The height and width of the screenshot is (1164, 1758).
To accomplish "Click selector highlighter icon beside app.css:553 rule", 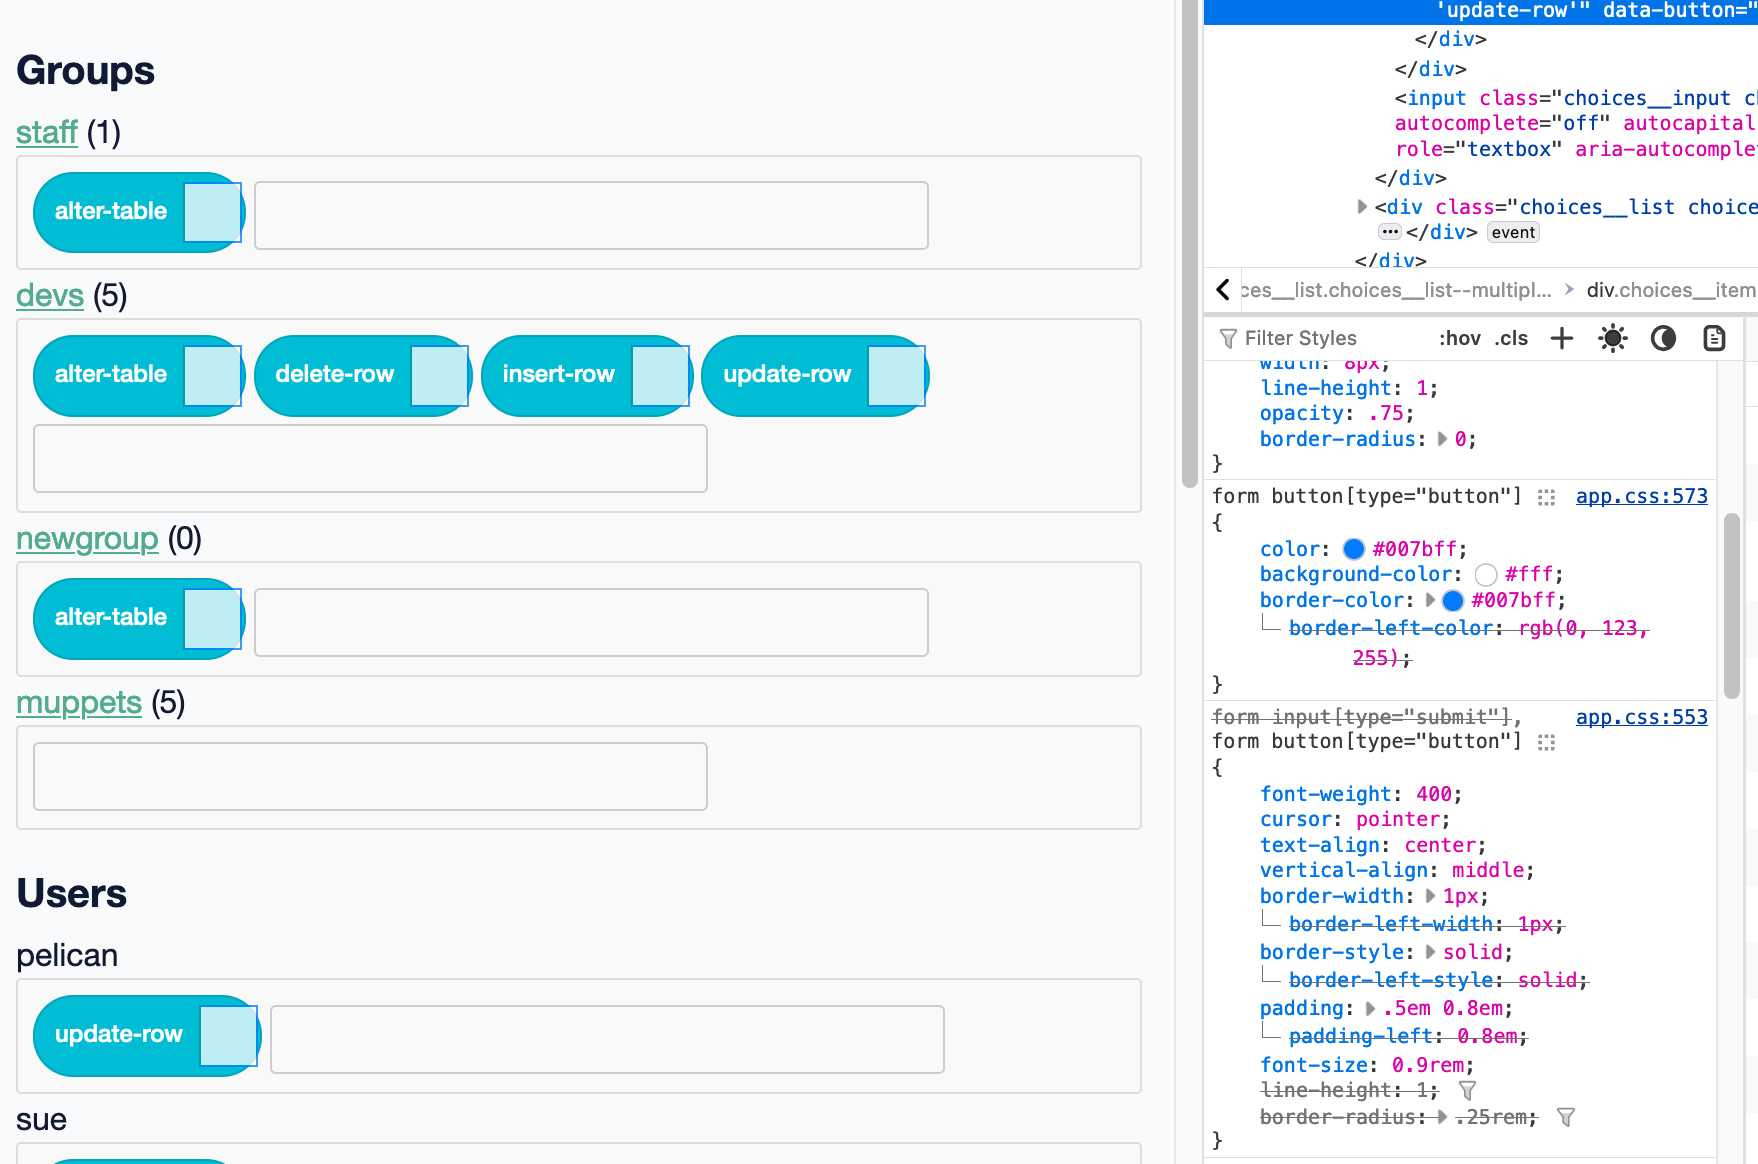I will (1546, 742).
